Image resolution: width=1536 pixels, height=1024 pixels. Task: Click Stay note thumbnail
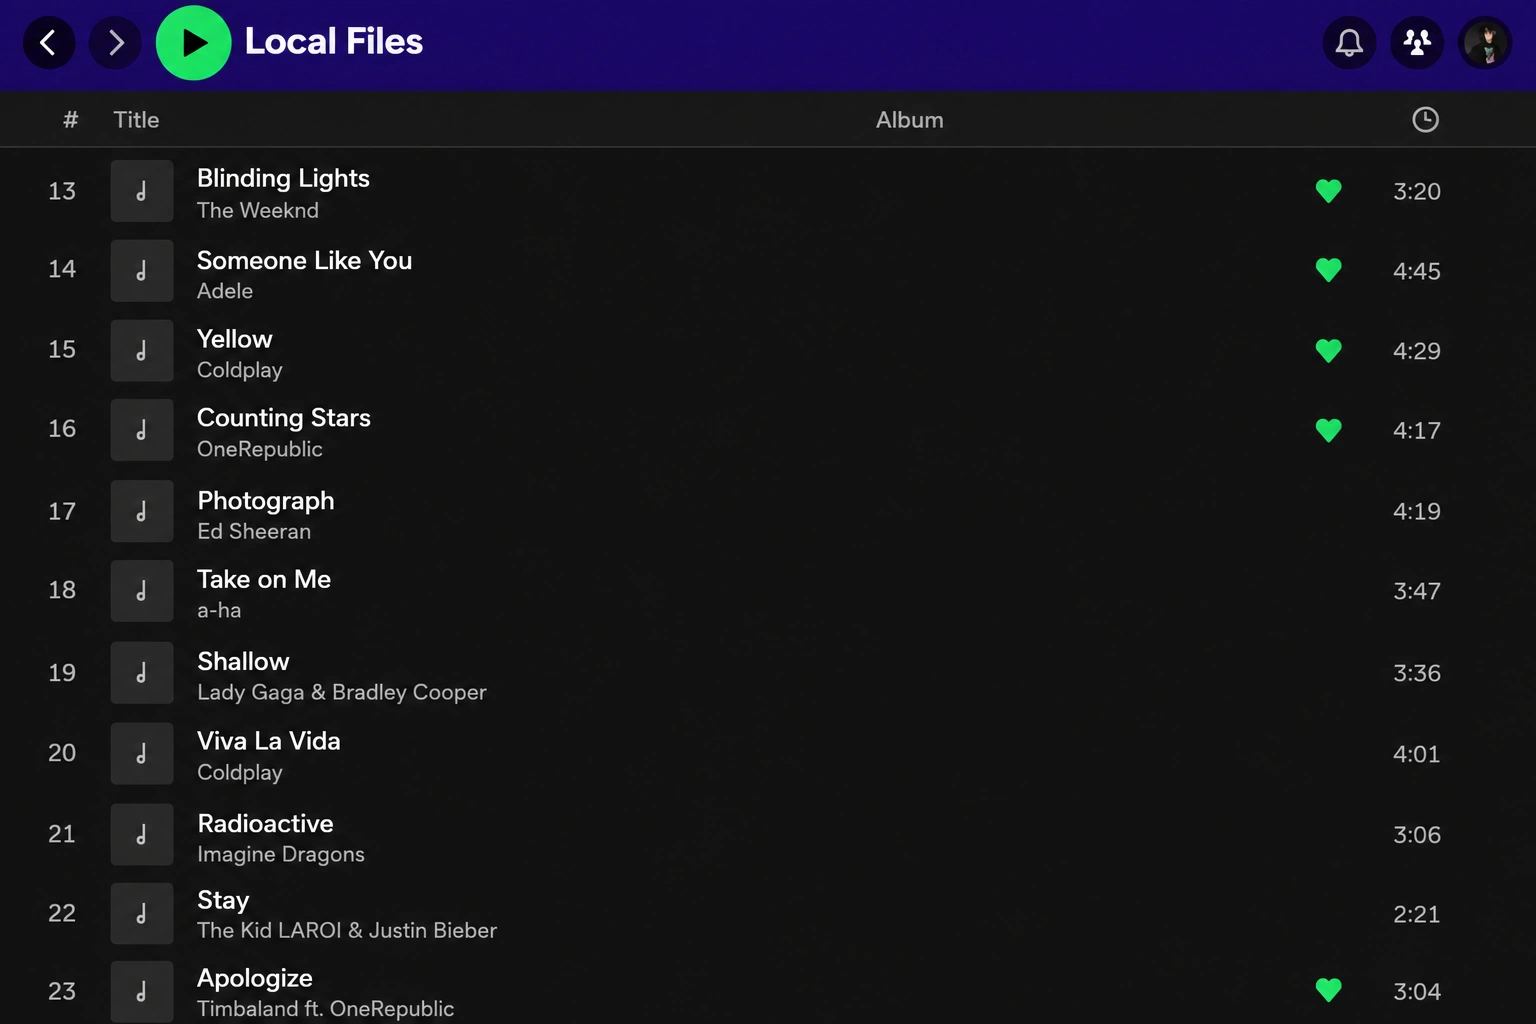142,914
